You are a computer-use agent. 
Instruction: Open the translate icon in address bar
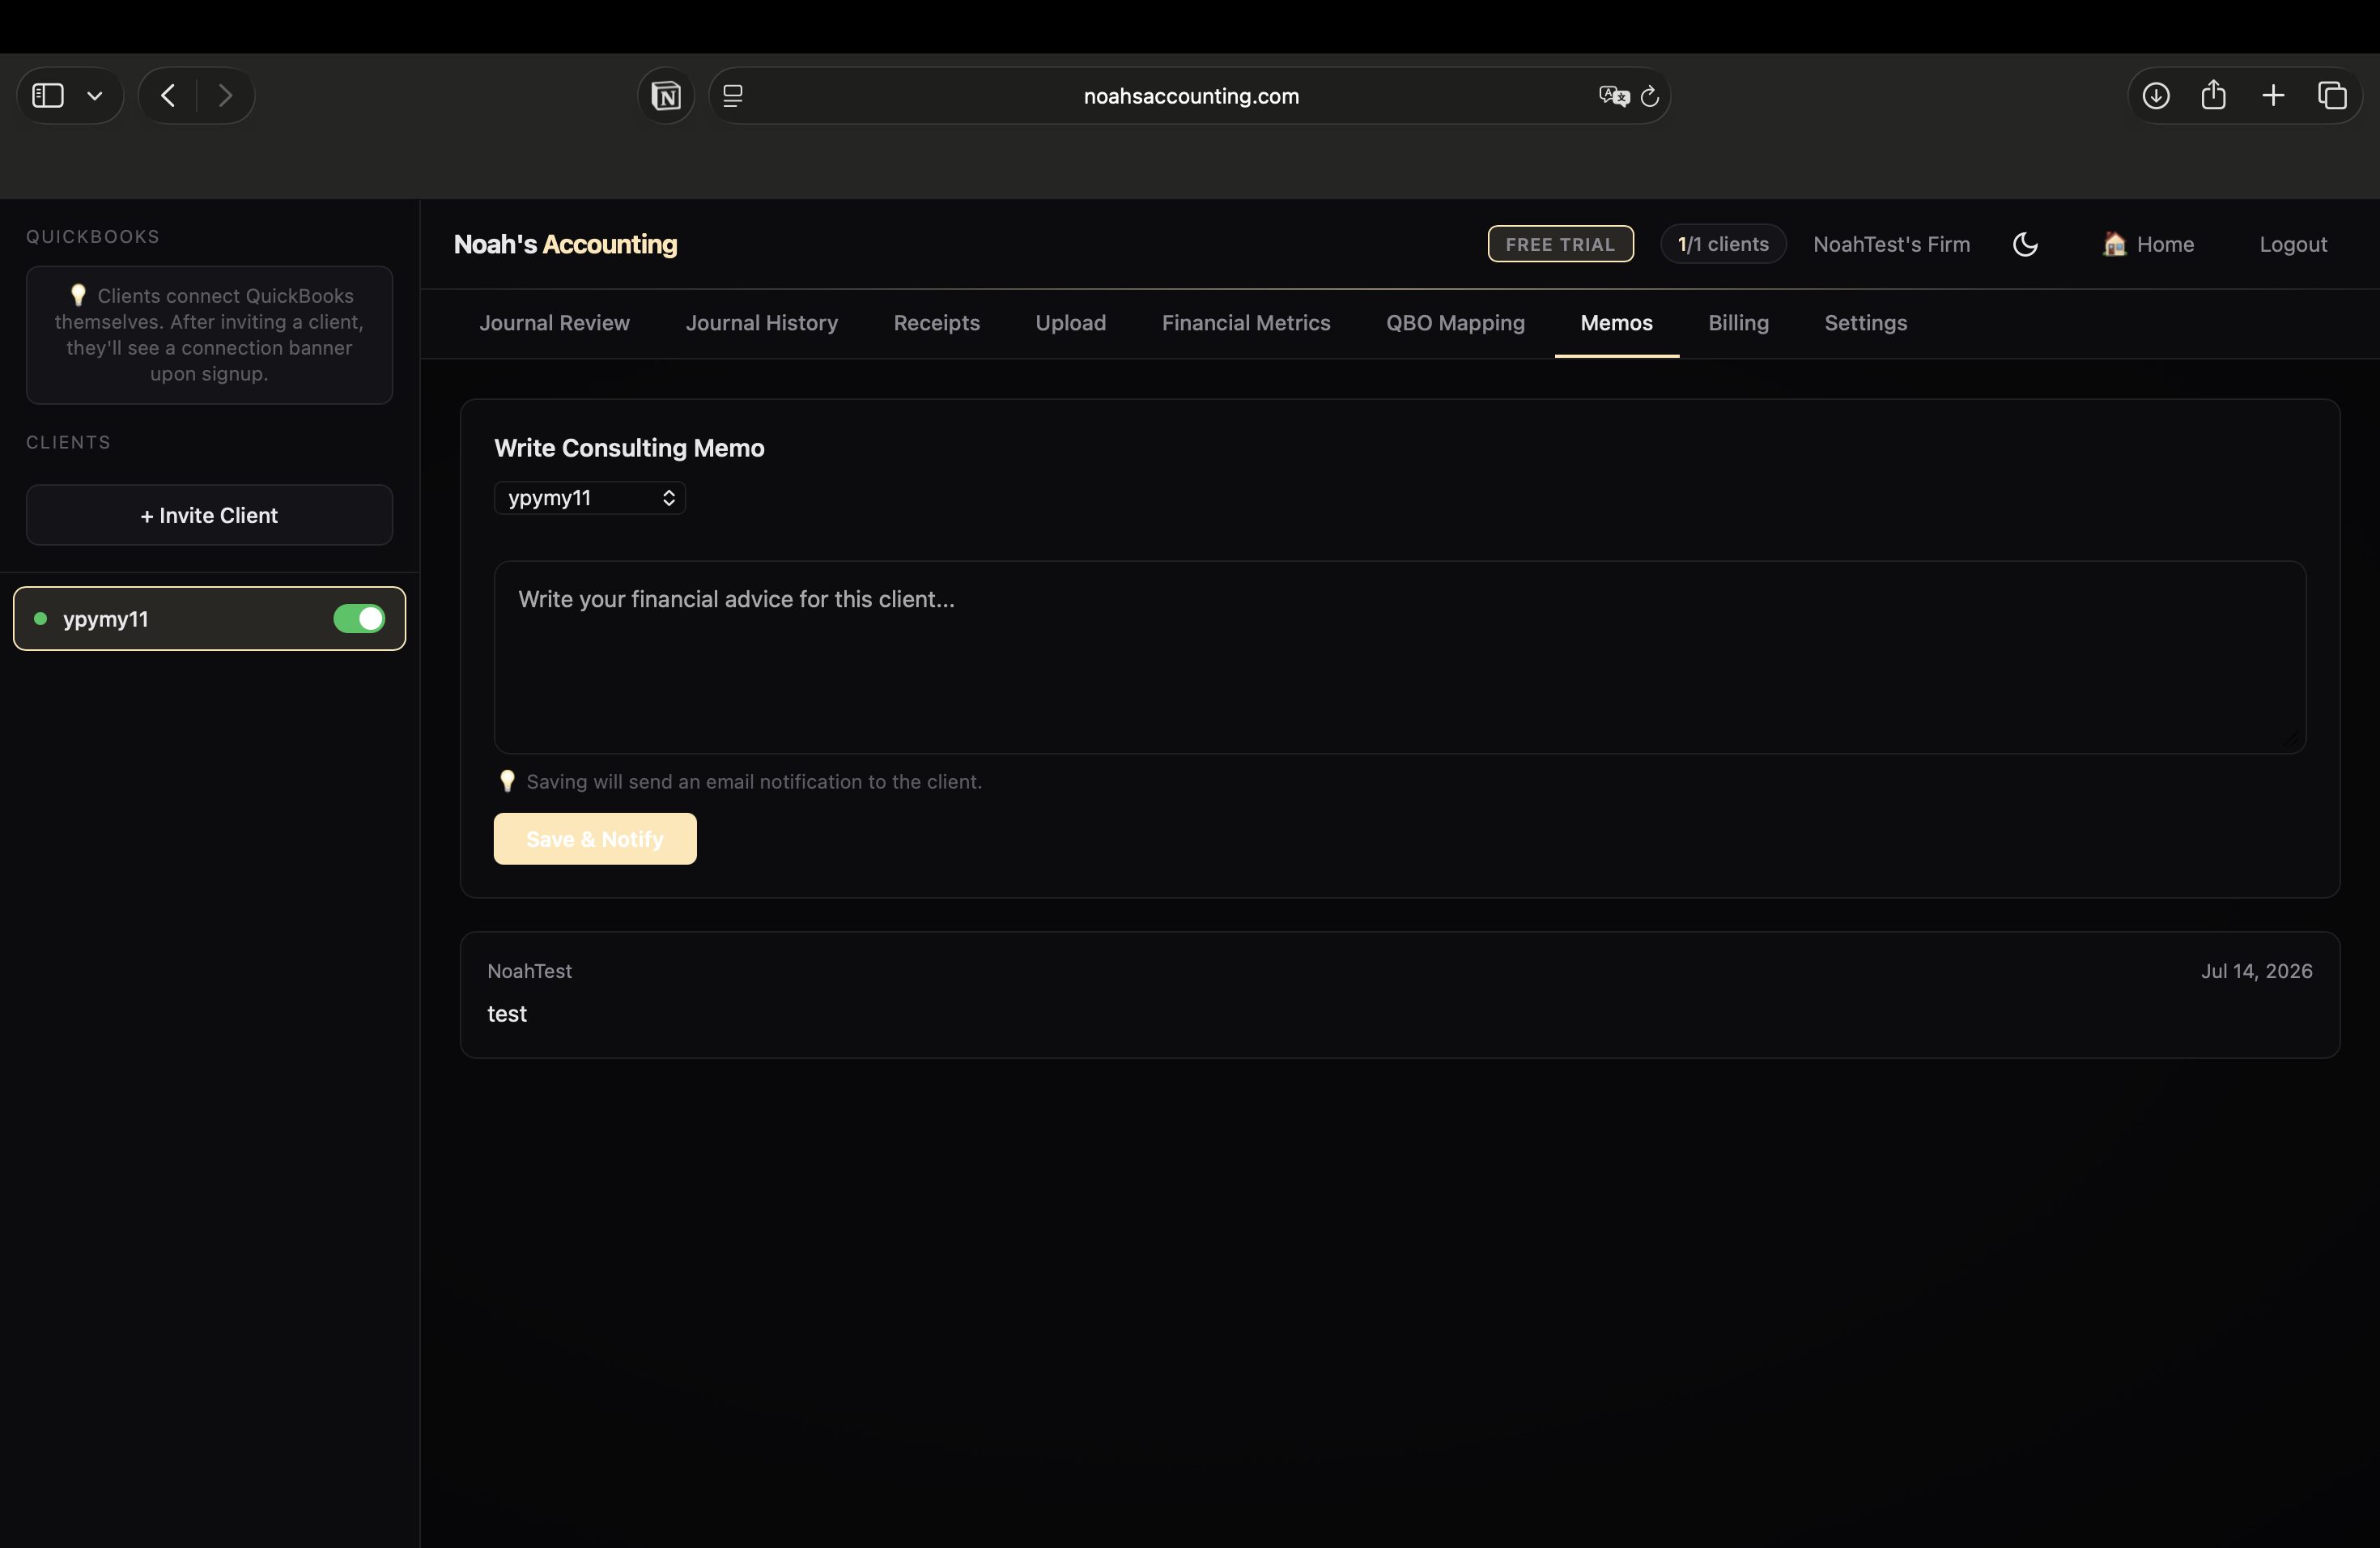[1614, 96]
